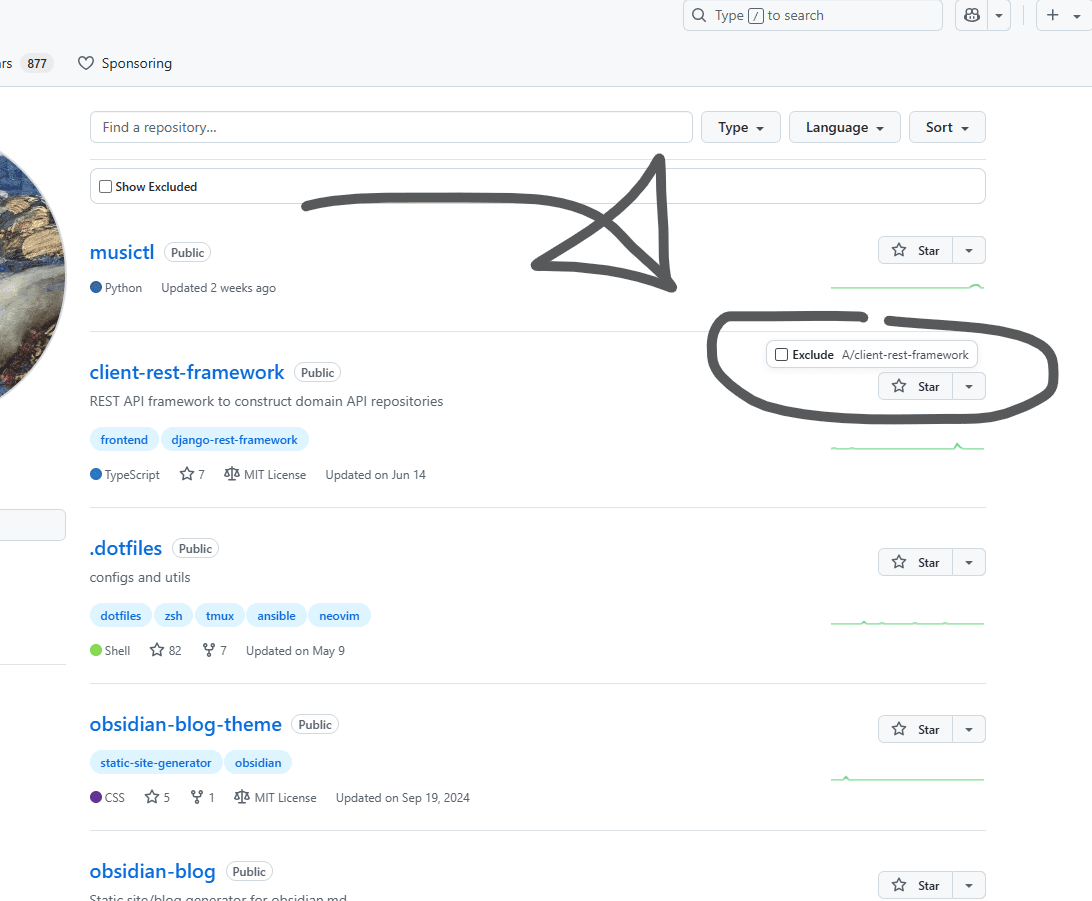Star the client-rest-framework repository
The image size is (1092, 901).
click(915, 386)
